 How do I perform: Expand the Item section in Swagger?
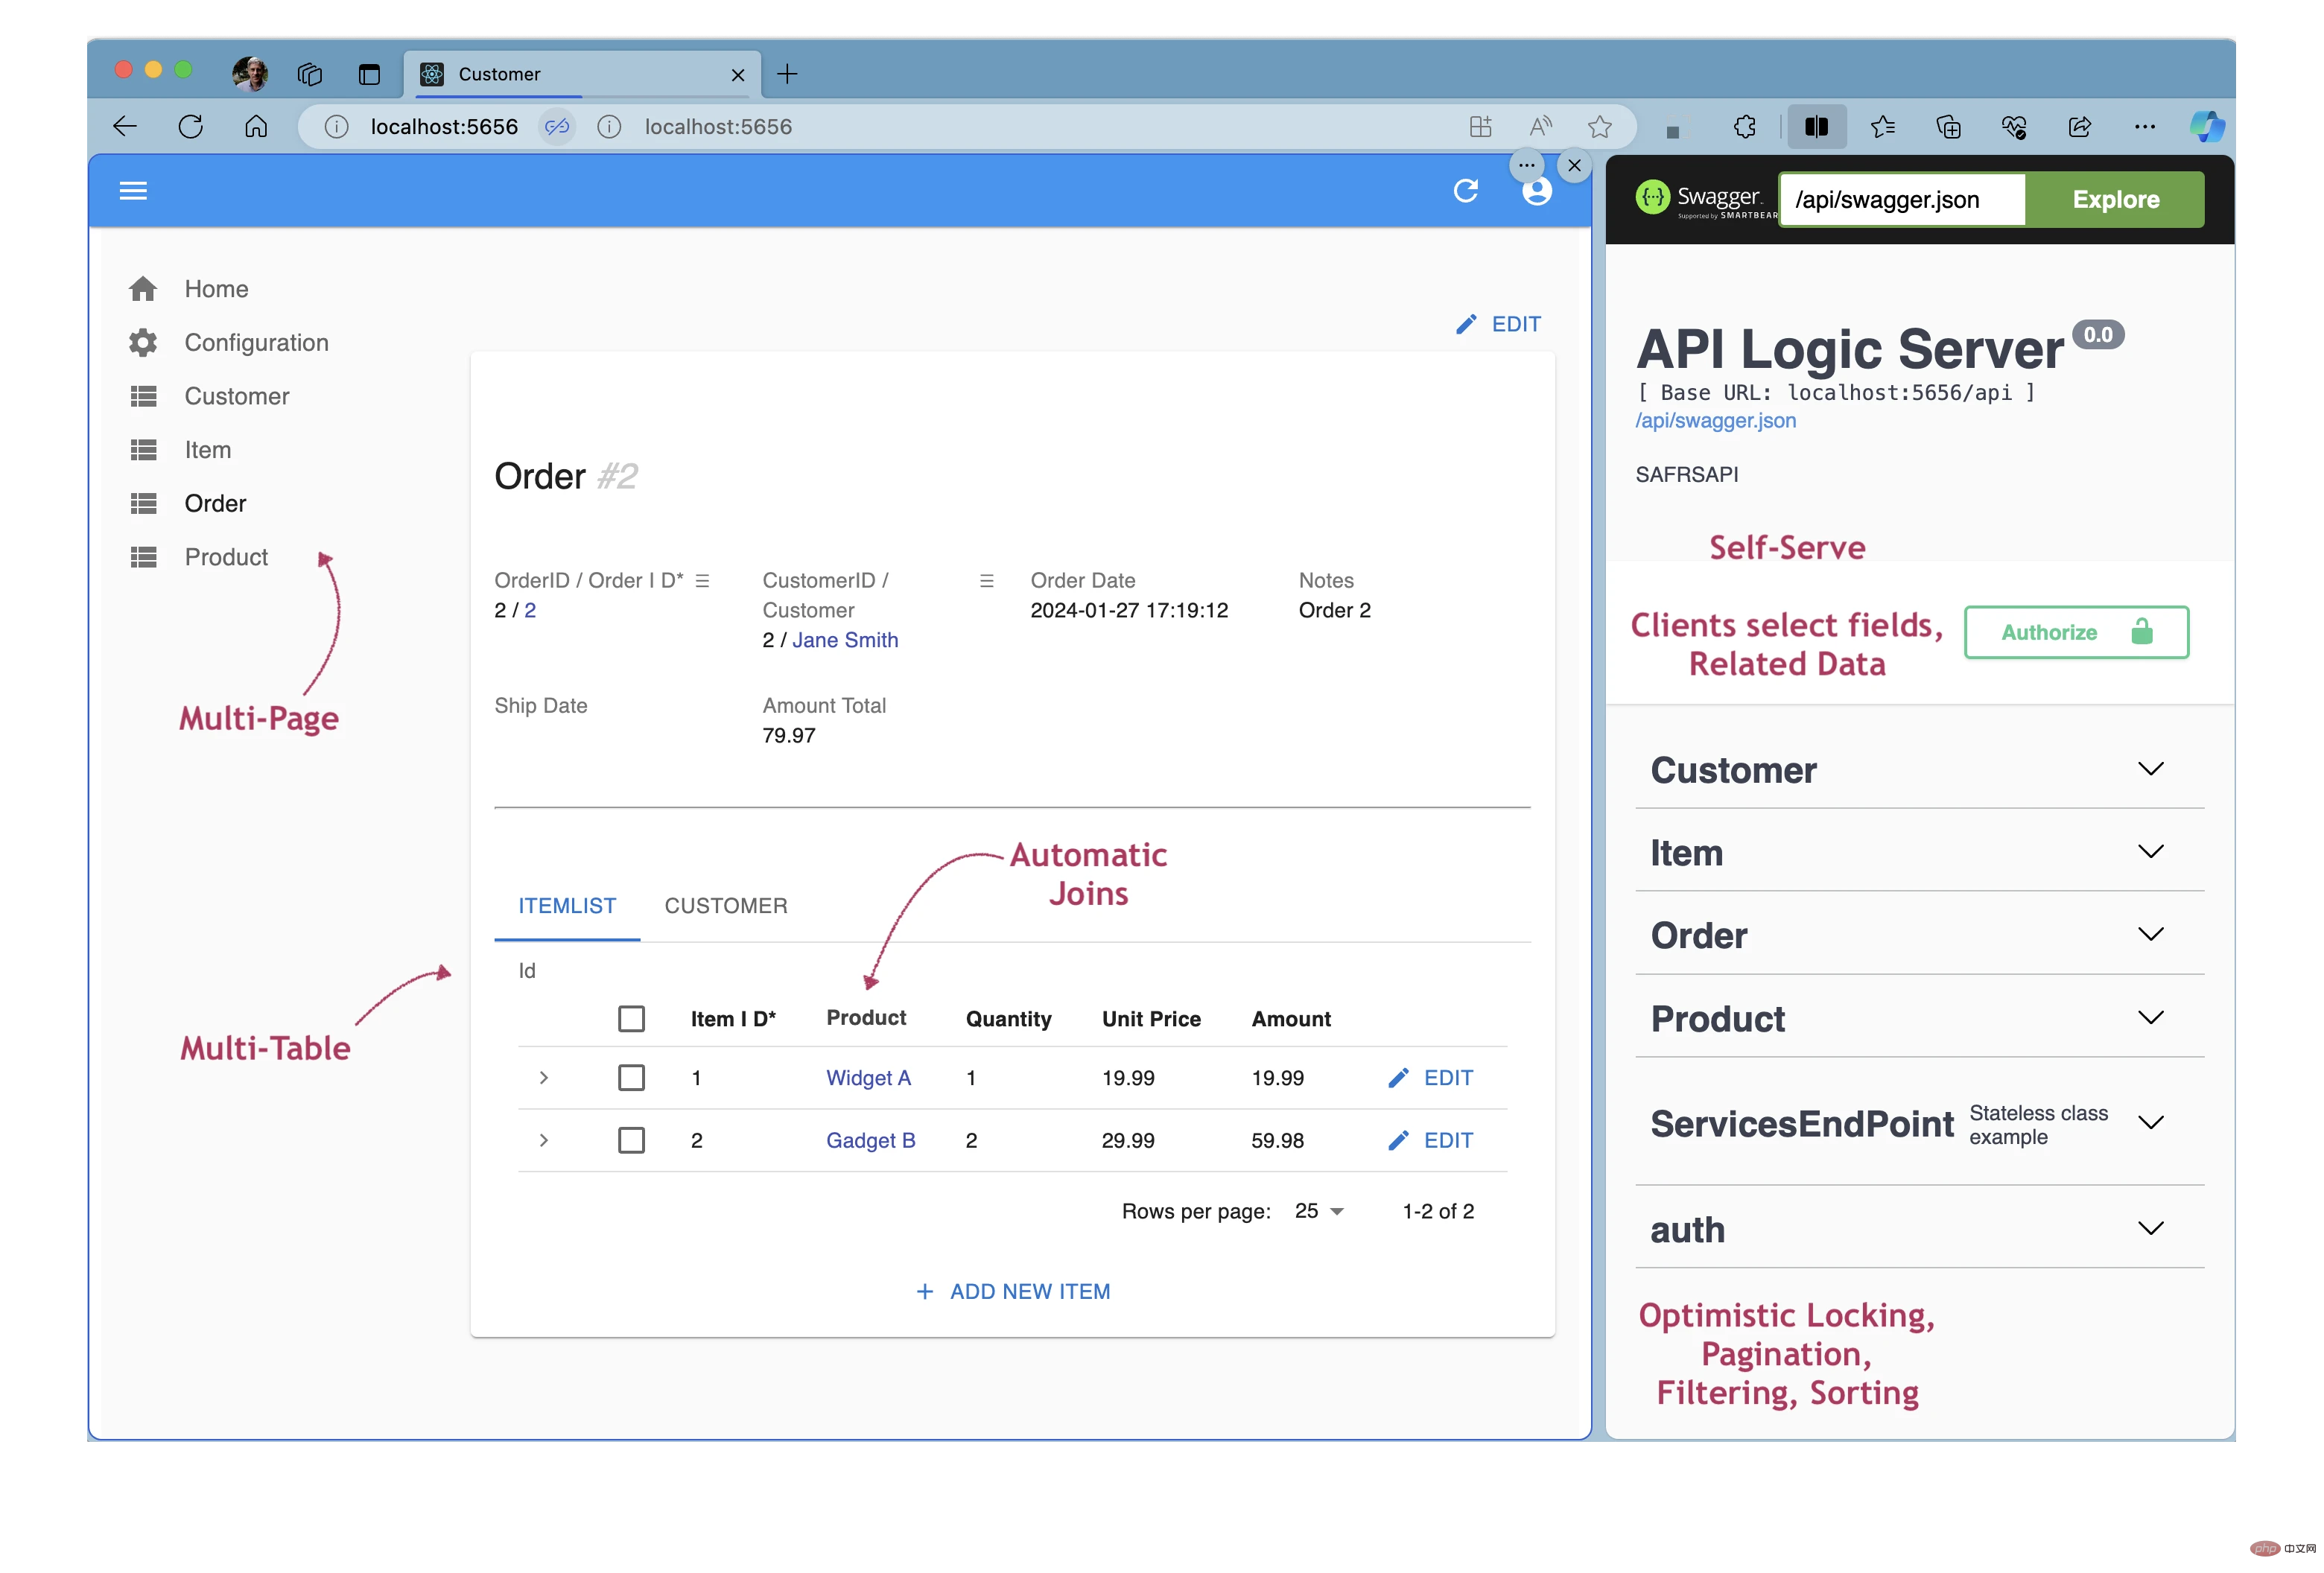coord(1919,852)
